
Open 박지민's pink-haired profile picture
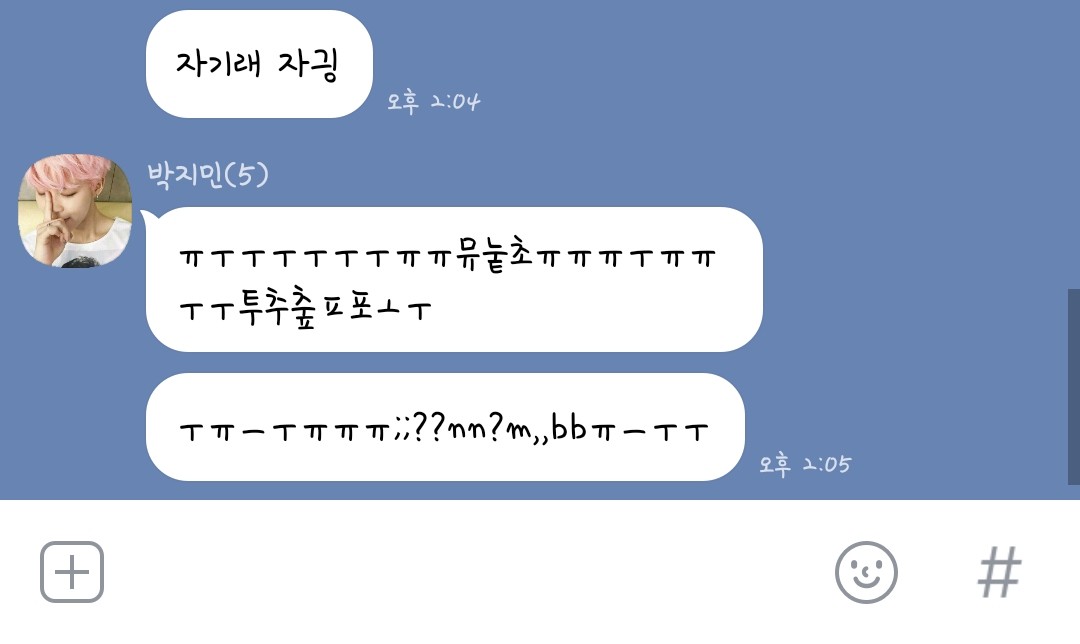(x=75, y=211)
